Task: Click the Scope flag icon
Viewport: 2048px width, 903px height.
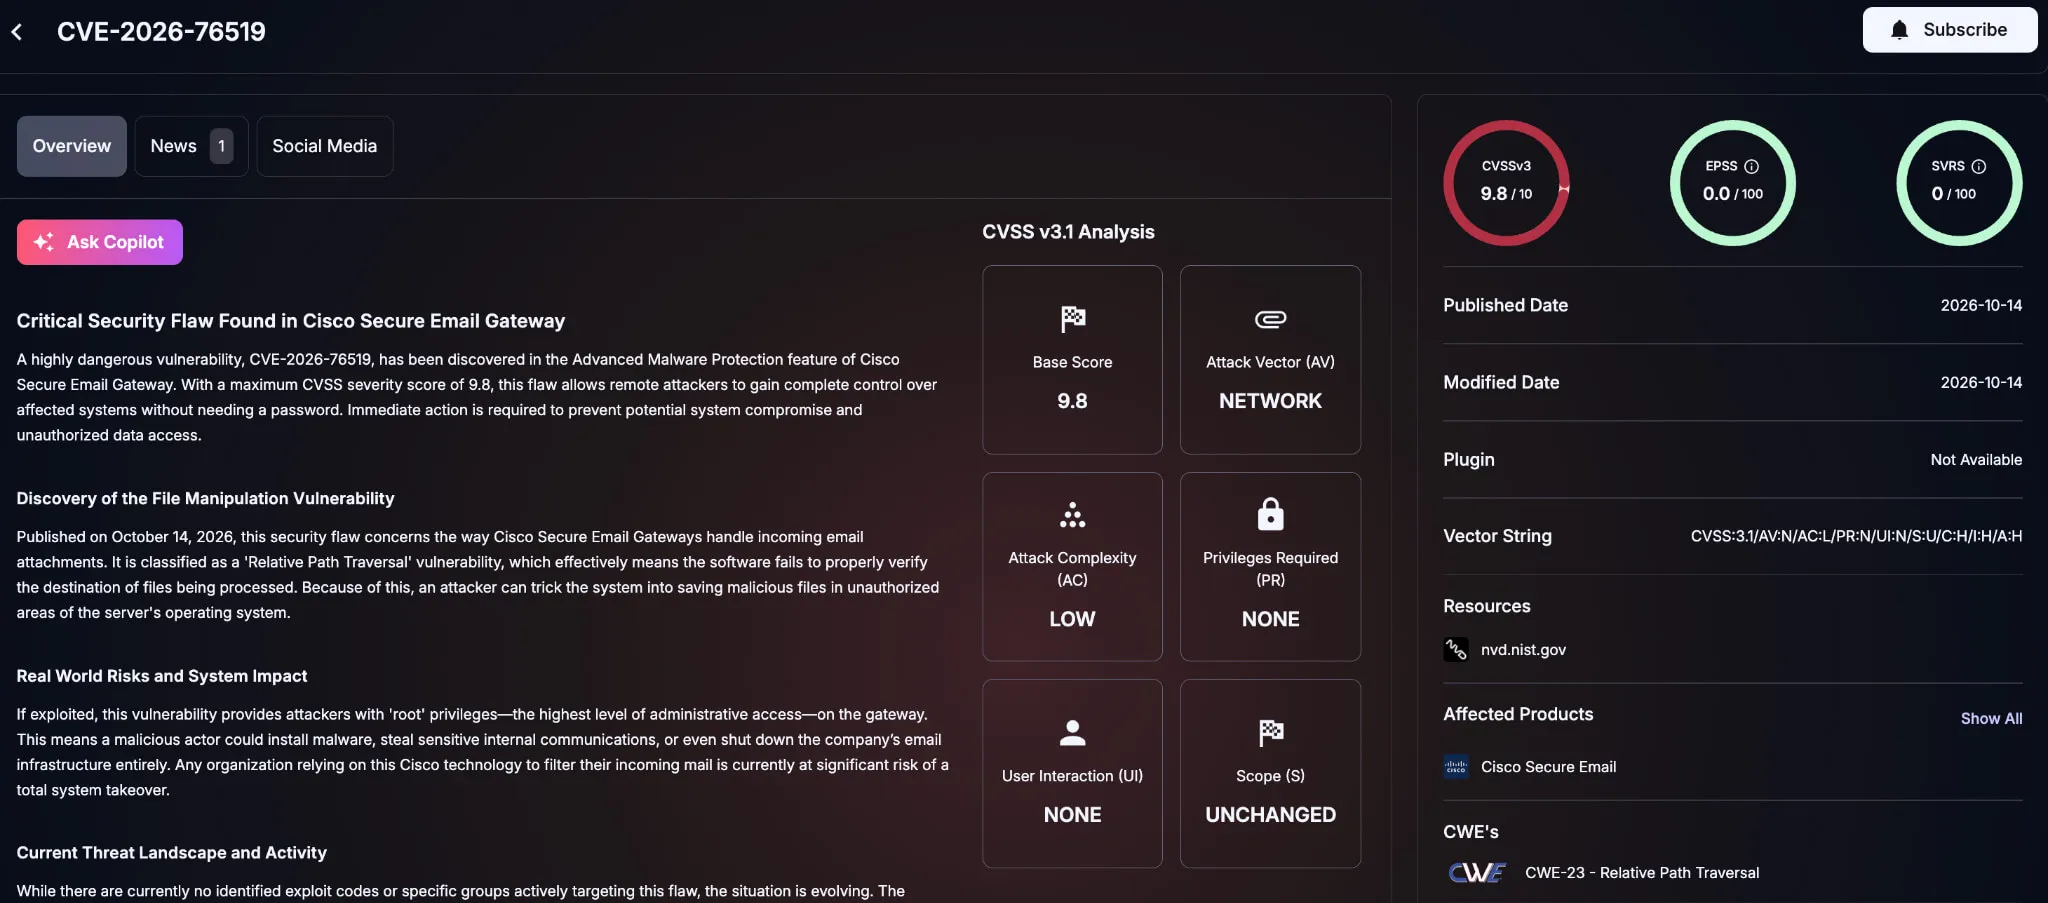Action: pyautogui.click(x=1270, y=733)
